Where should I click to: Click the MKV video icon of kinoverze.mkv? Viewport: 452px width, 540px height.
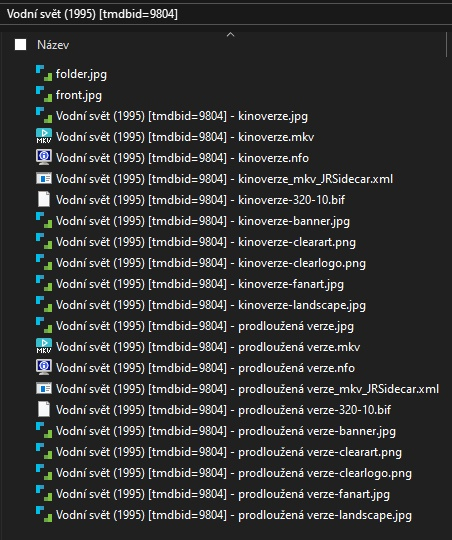pyautogui.click(x=44, y=136)
